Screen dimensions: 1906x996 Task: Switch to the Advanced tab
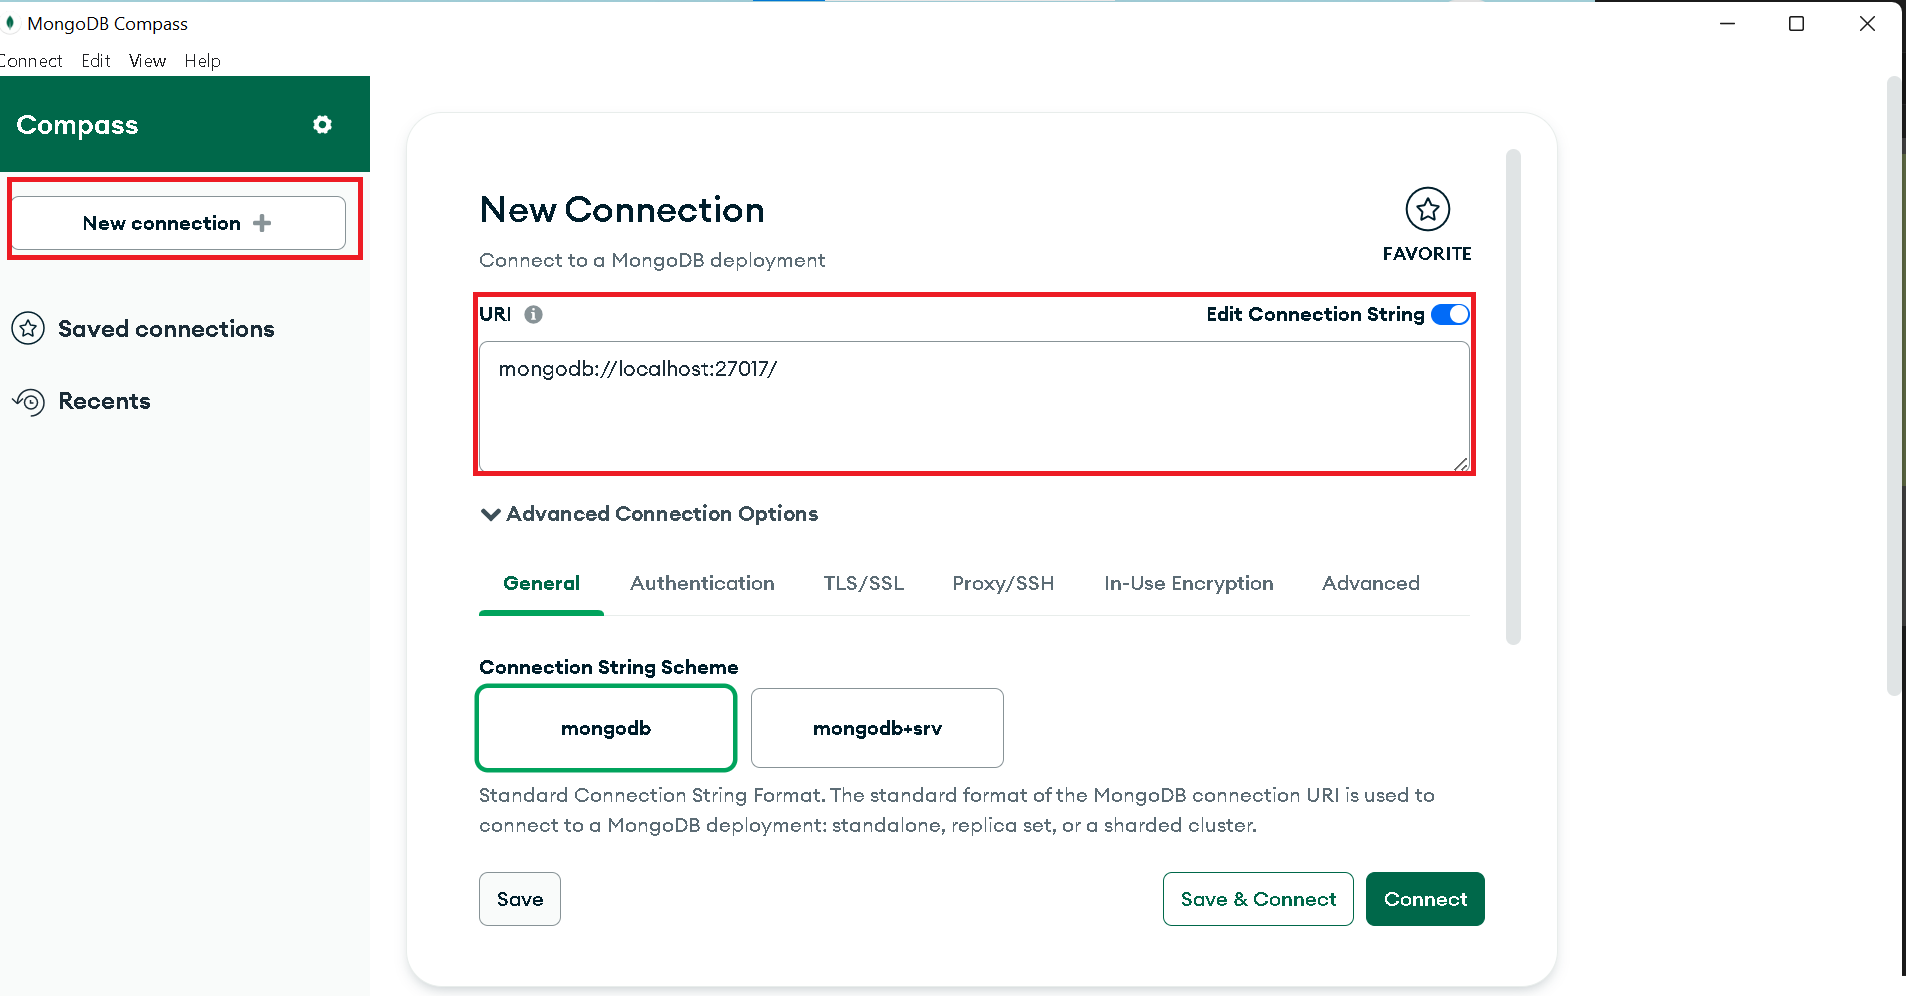pos(1371,583)
